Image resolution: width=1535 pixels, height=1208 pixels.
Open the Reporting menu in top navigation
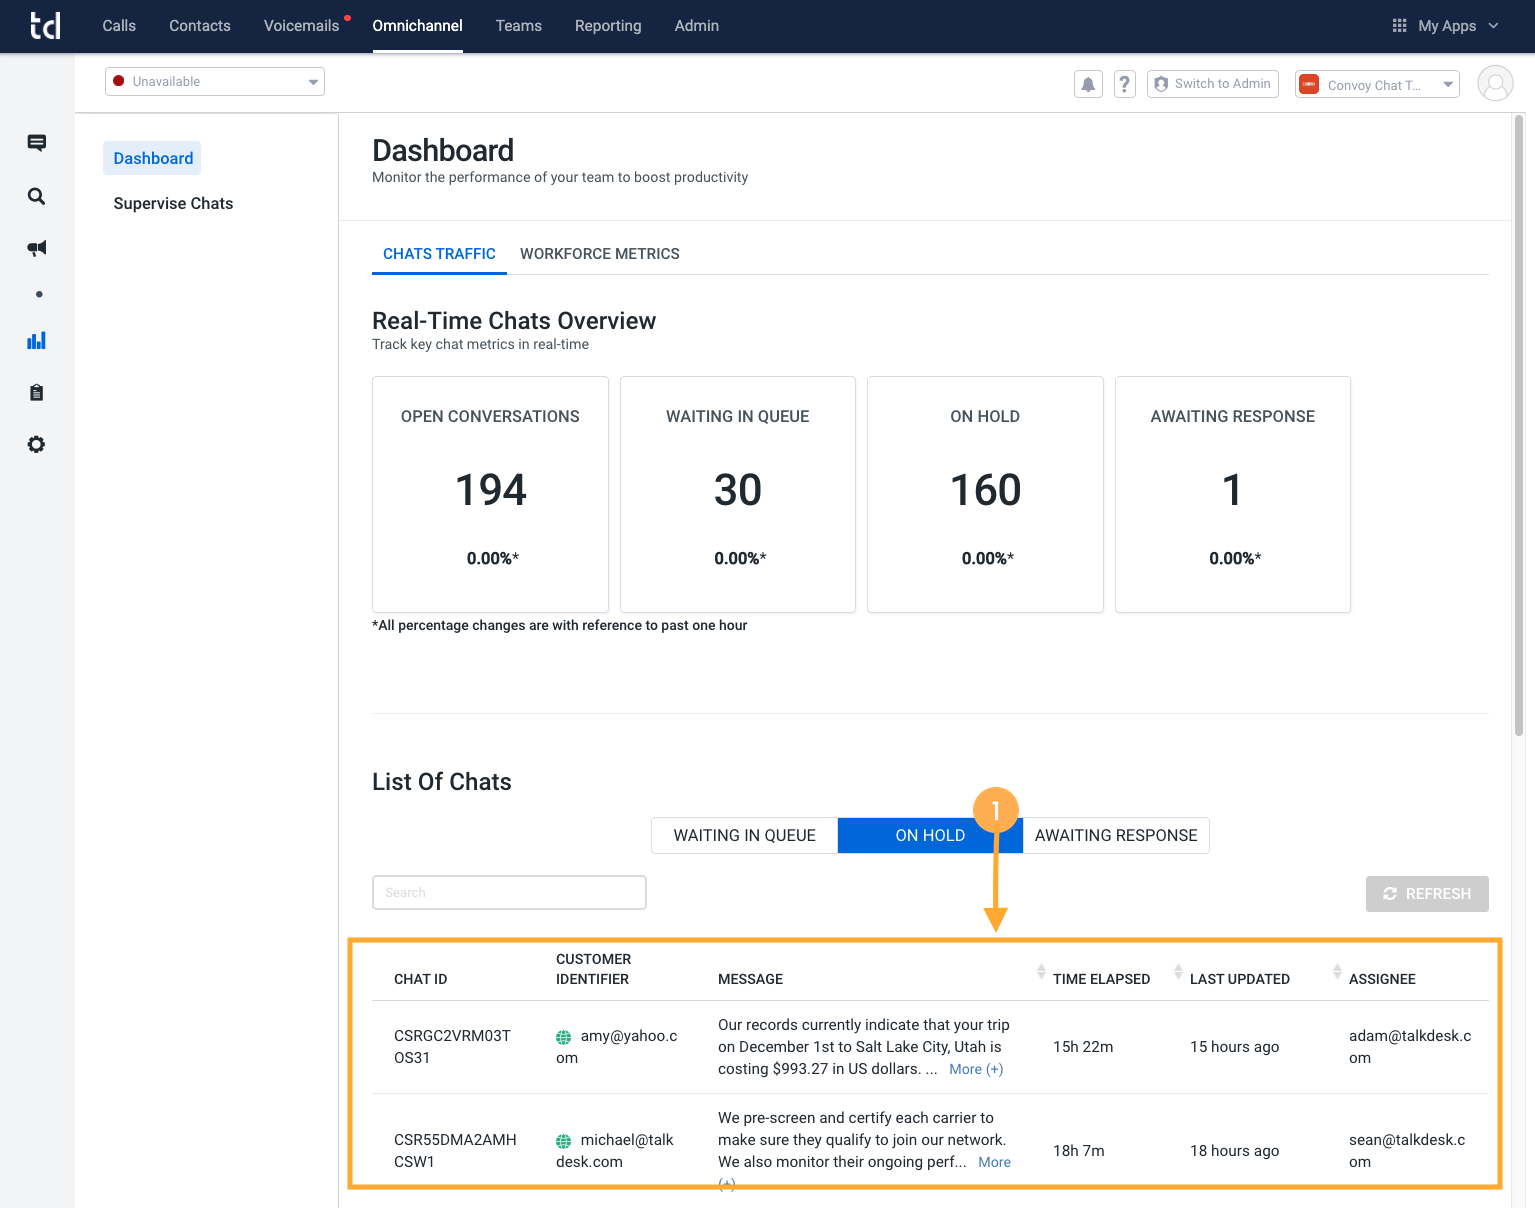click(x=608, y=26)
